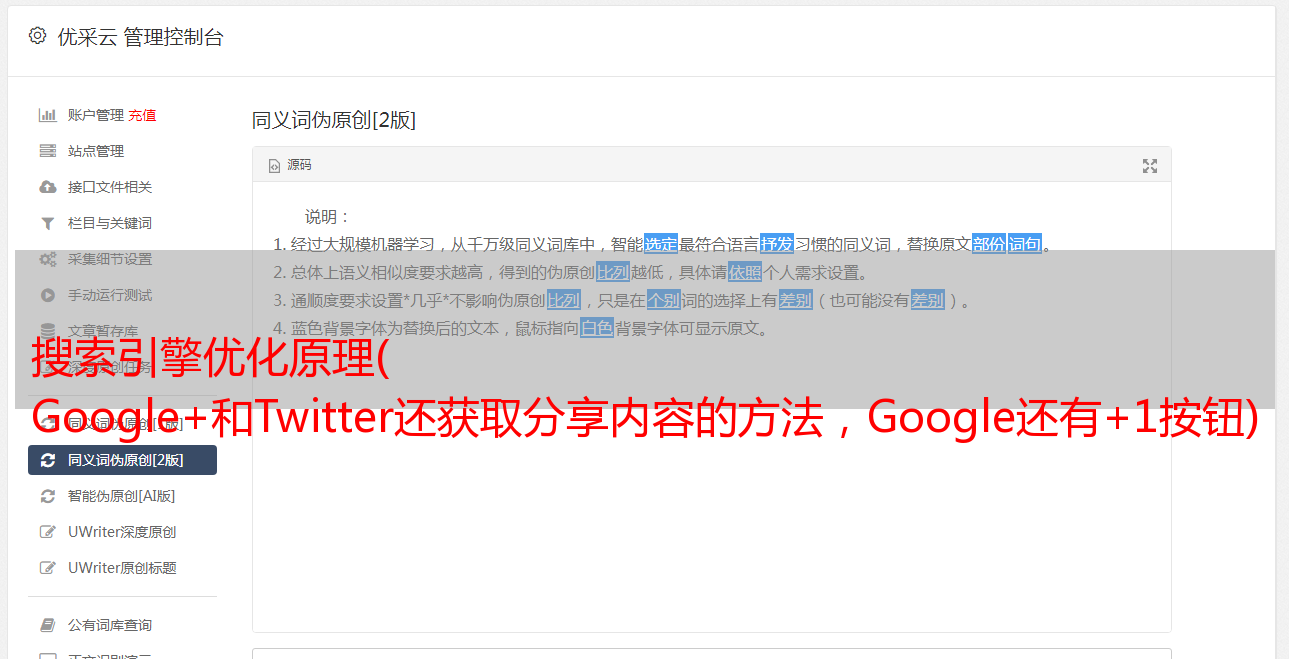Image resolution: width=1289 pixels, height=659 pixels.
Task: Click the edit icon beside UWriter深度原创
Action: point(47,532)
